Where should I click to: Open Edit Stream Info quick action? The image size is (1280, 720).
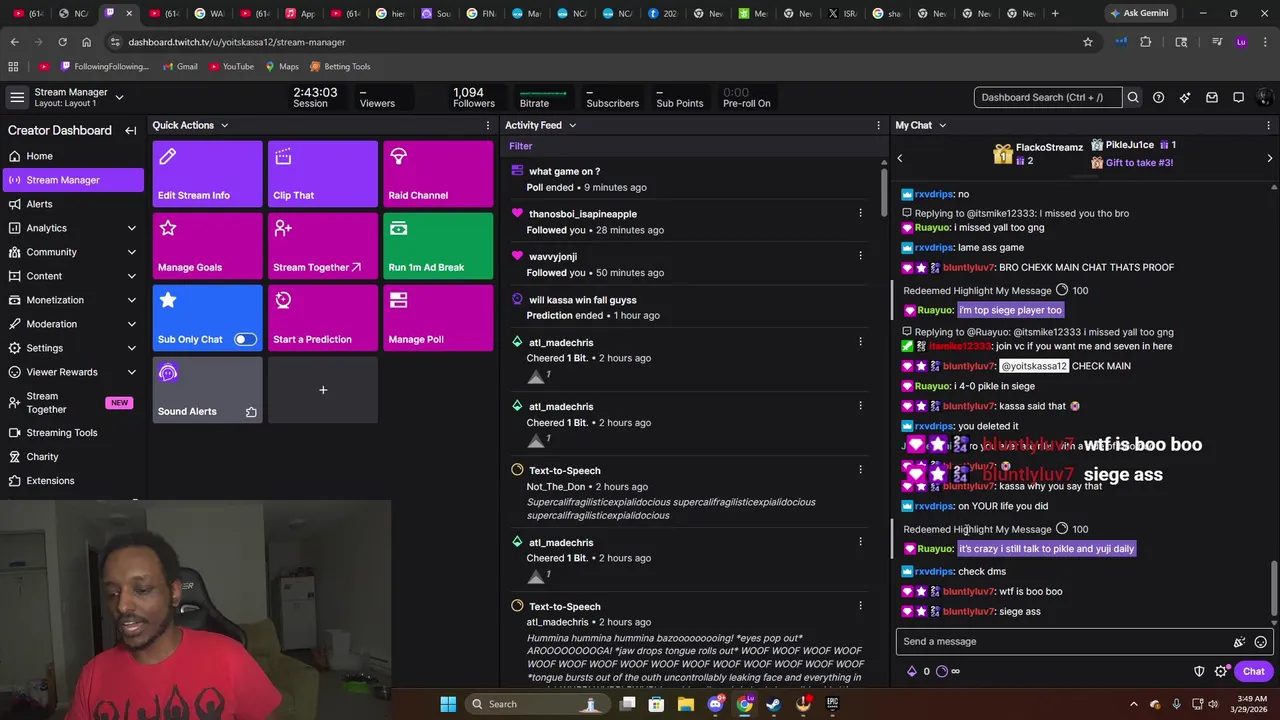[x=207, y=174]
